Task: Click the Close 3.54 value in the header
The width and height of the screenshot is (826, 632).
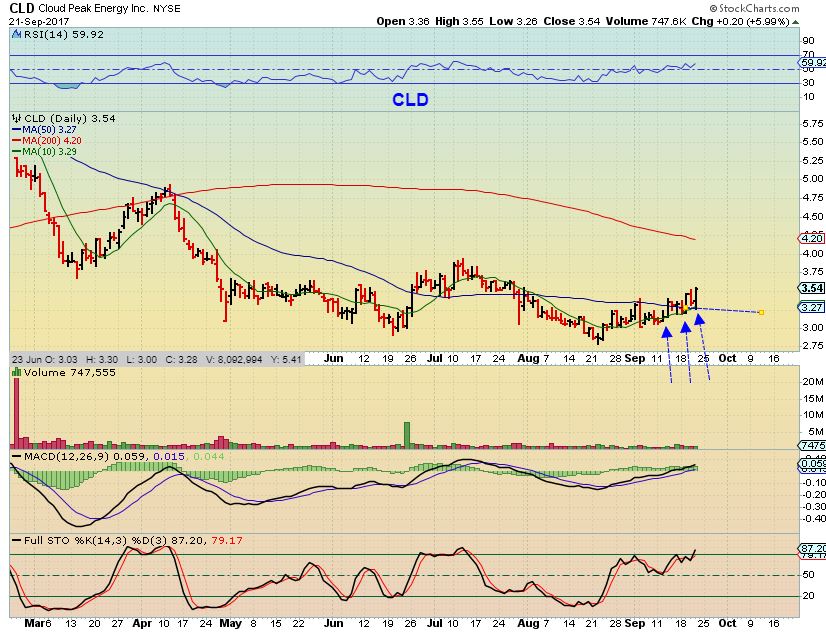Action: pos(572,22)
